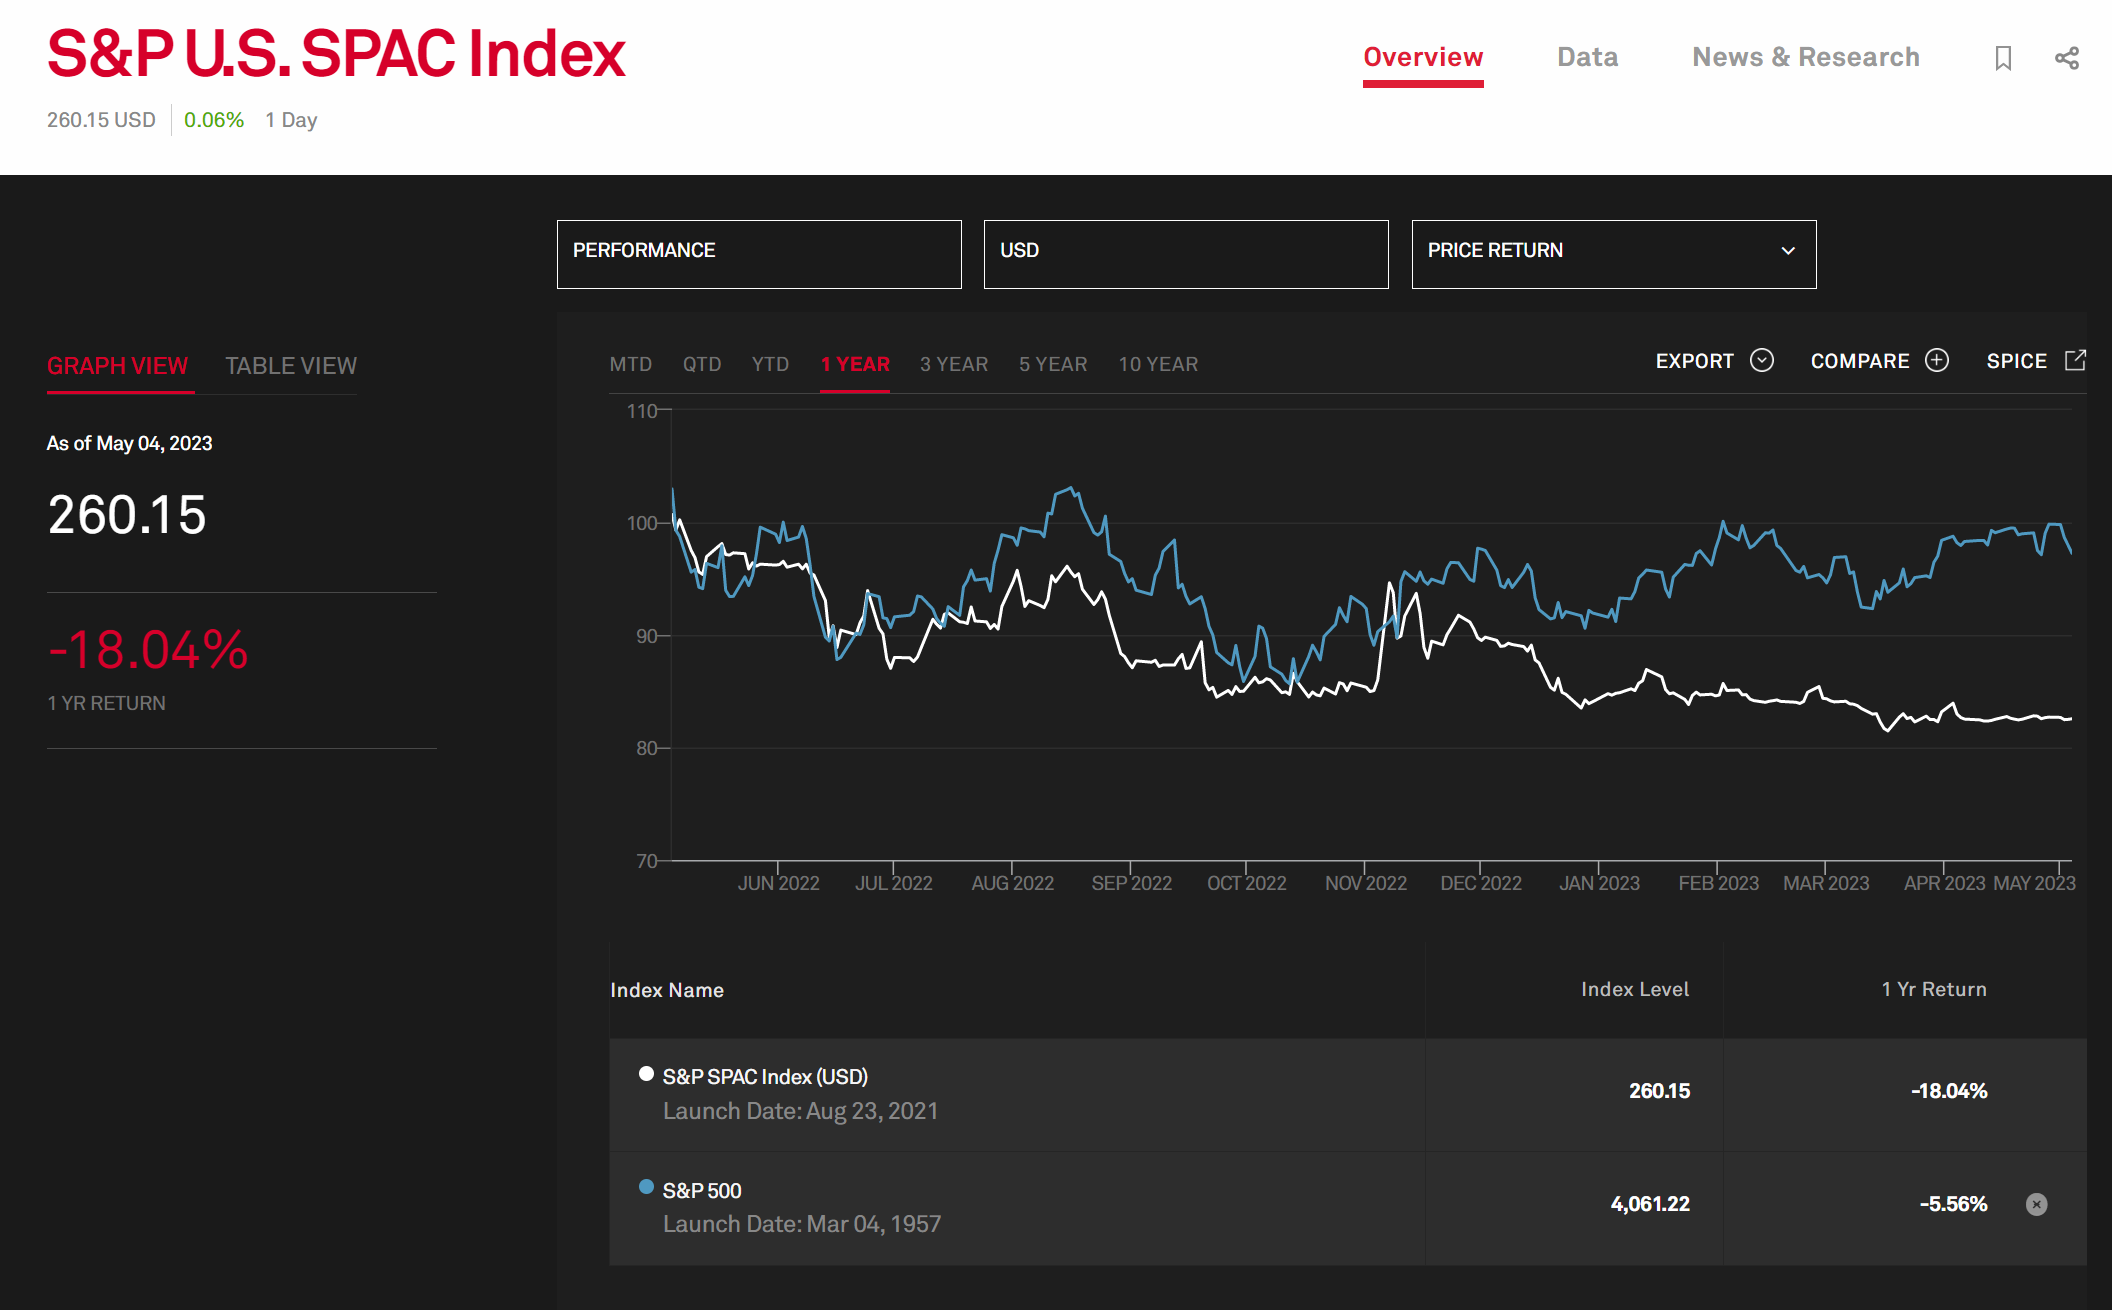The width and height of the screenshot is (2112, 1310).
Task: Click the Compare plus circle icon
Action: (1937, 361)
